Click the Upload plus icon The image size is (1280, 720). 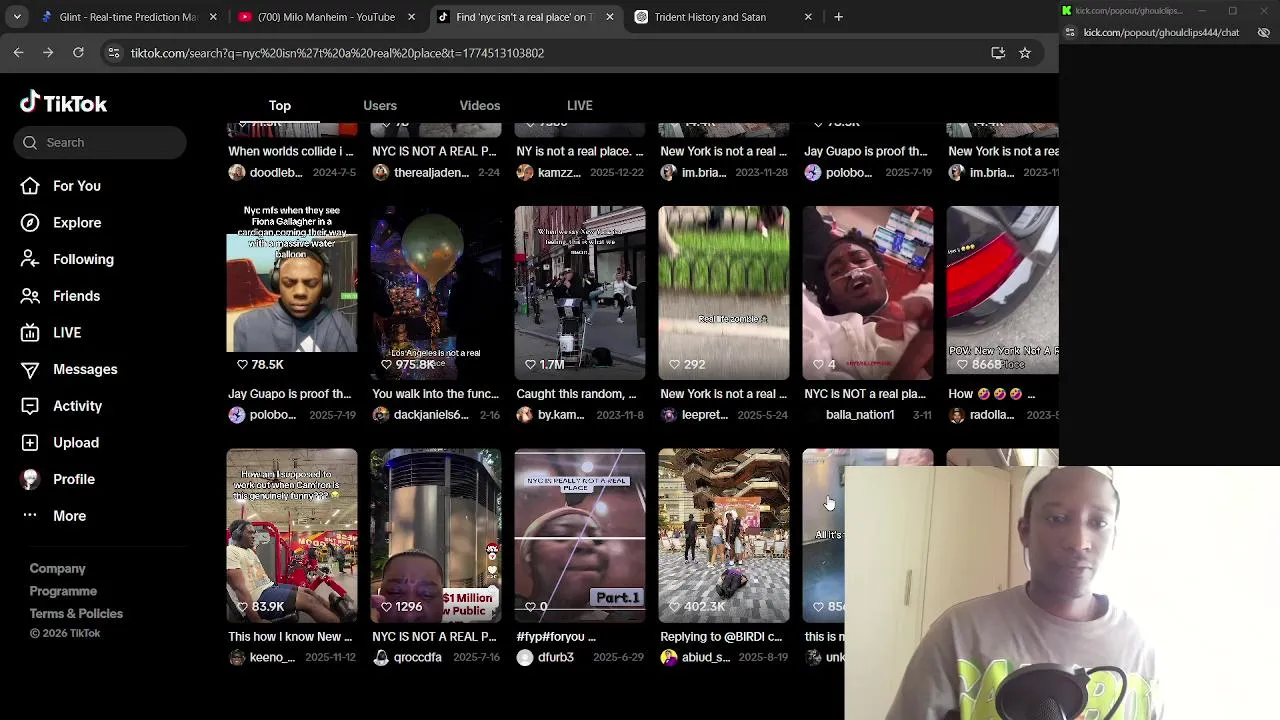pyautogui.click(x=30, y=443)
